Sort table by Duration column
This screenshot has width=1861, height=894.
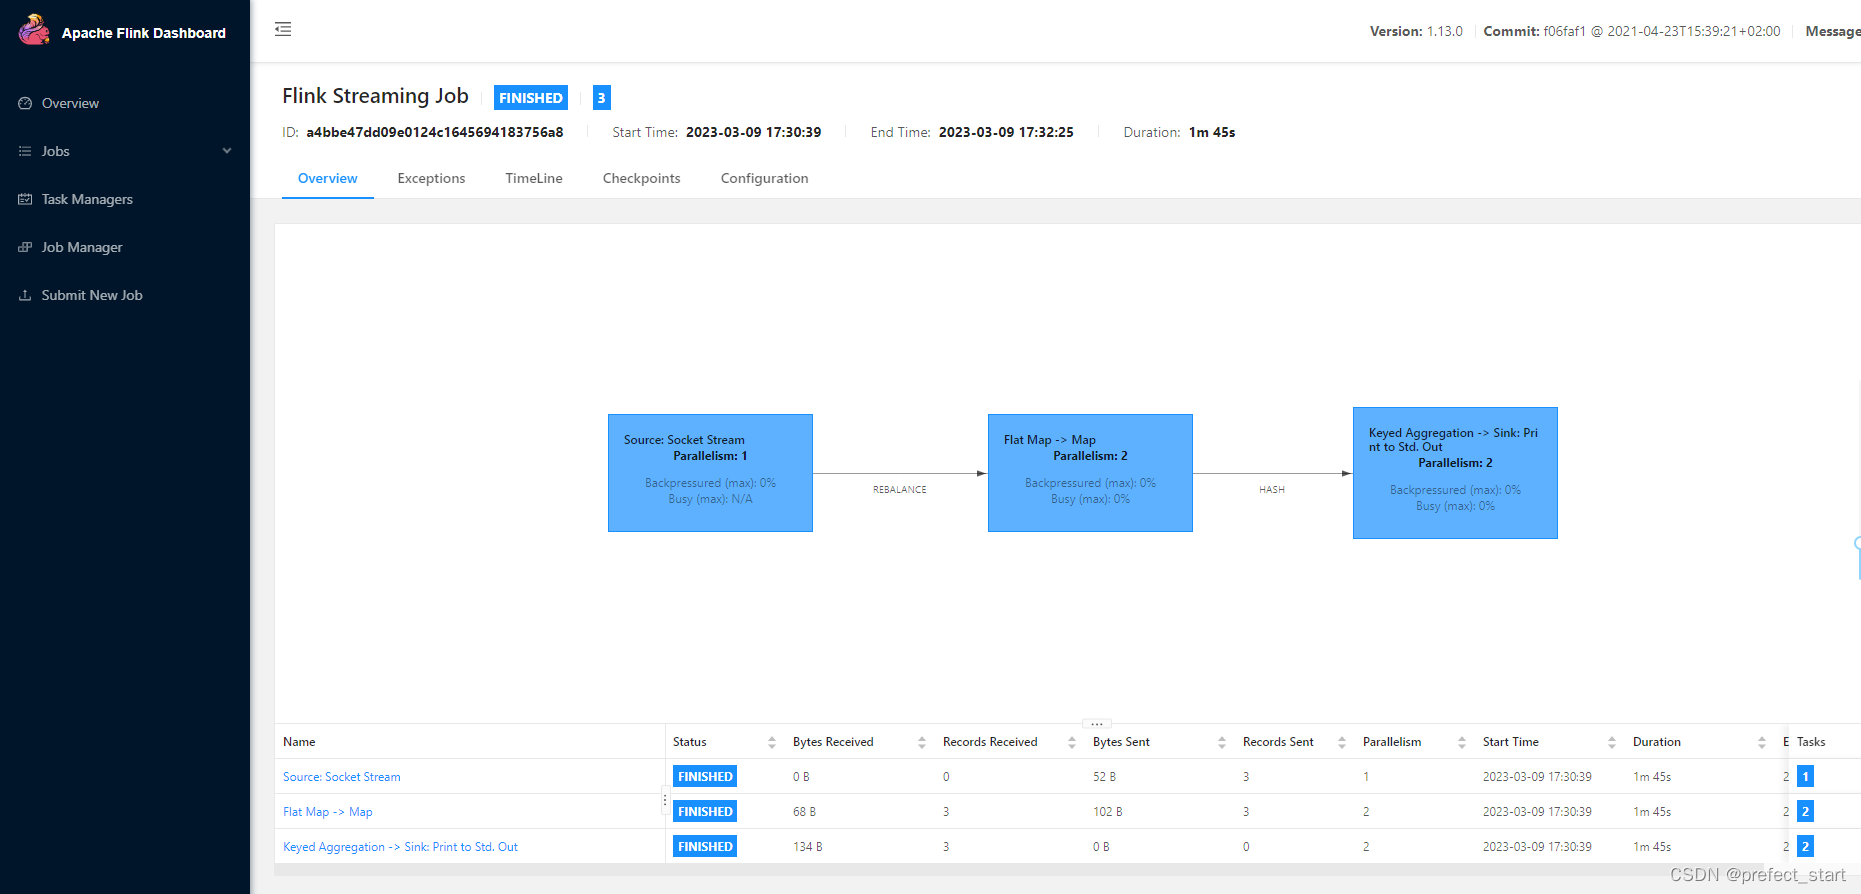pyautogui.click(x=1762, y=742)
